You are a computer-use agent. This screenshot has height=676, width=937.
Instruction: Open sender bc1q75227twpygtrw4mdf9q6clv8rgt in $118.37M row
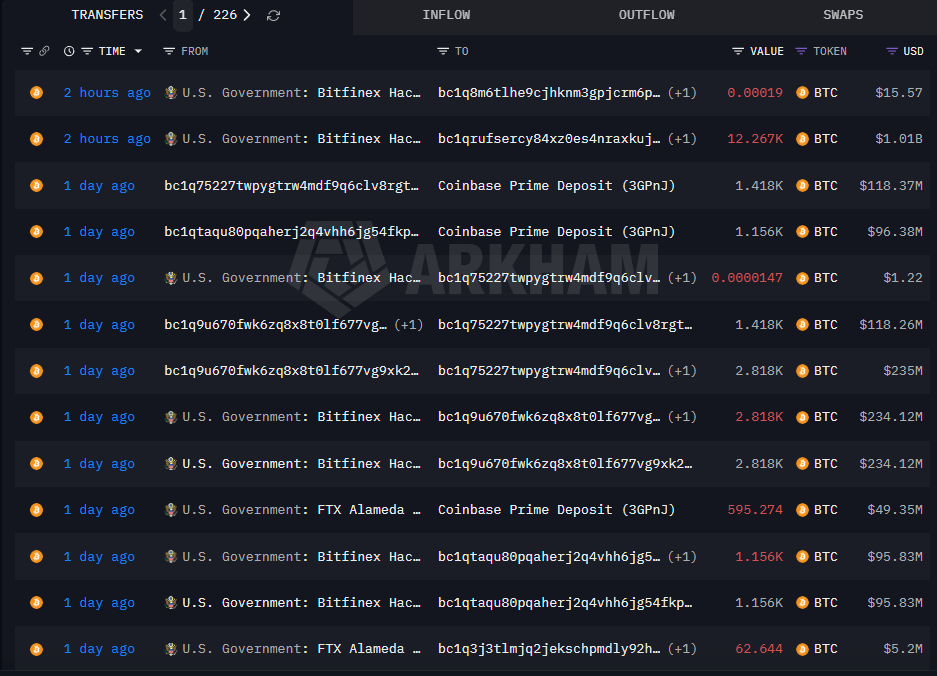click(292, 186)
